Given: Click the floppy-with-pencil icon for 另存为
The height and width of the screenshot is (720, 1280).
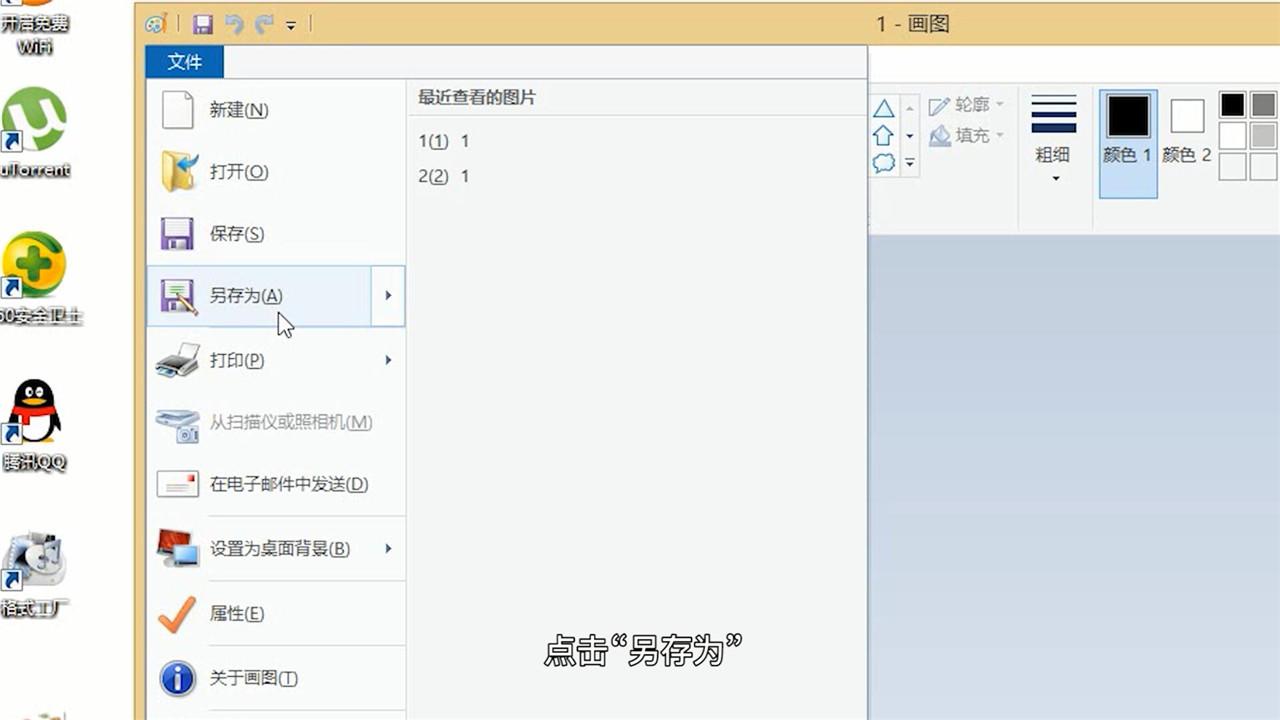Looking at the screenshot, I should coord(178,296).
